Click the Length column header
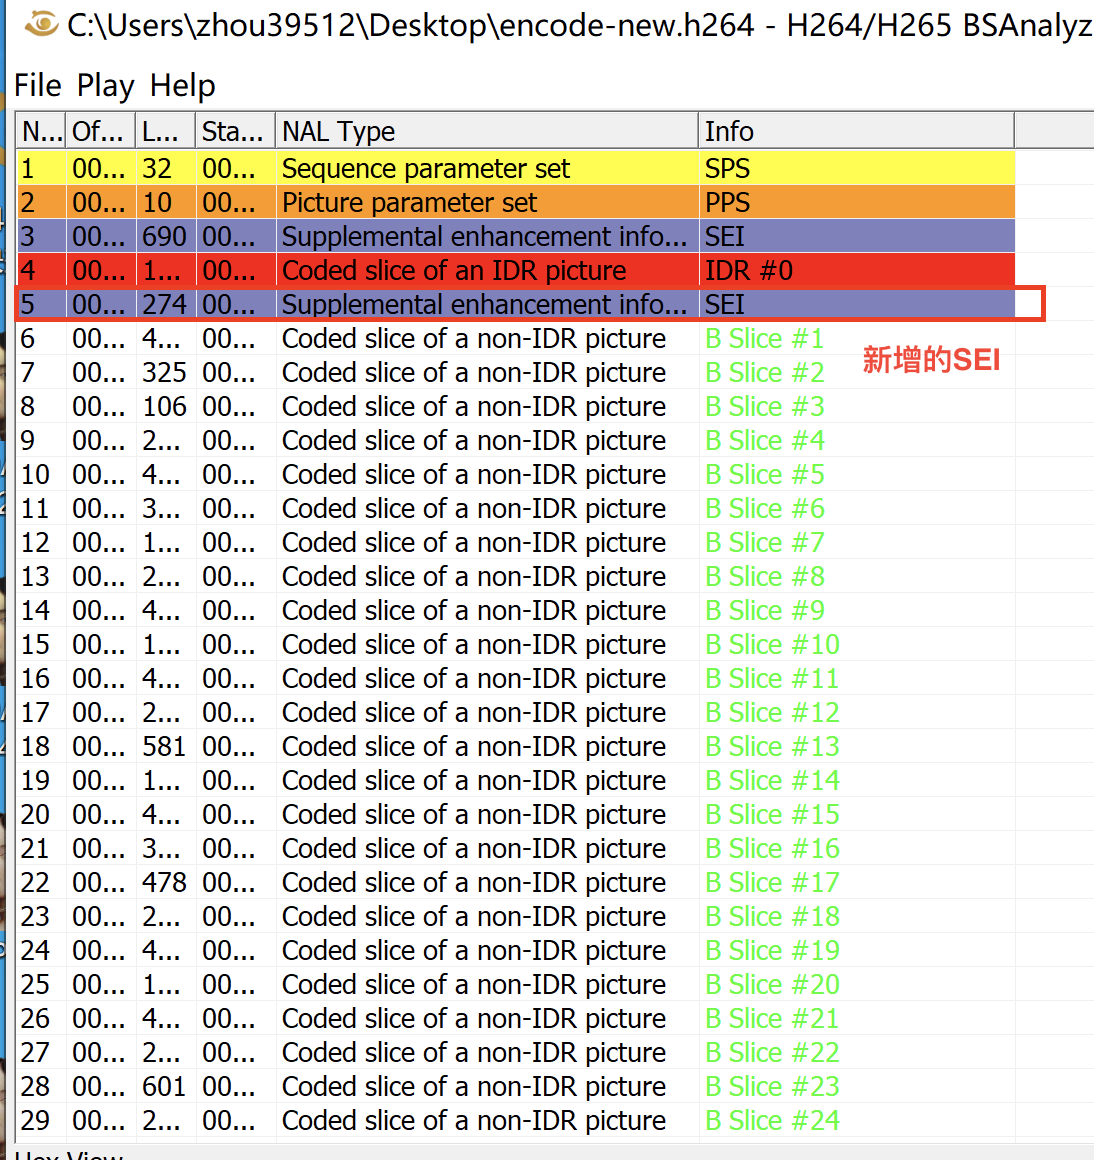Viewport: 1094px width, 1160px height. 165,131
